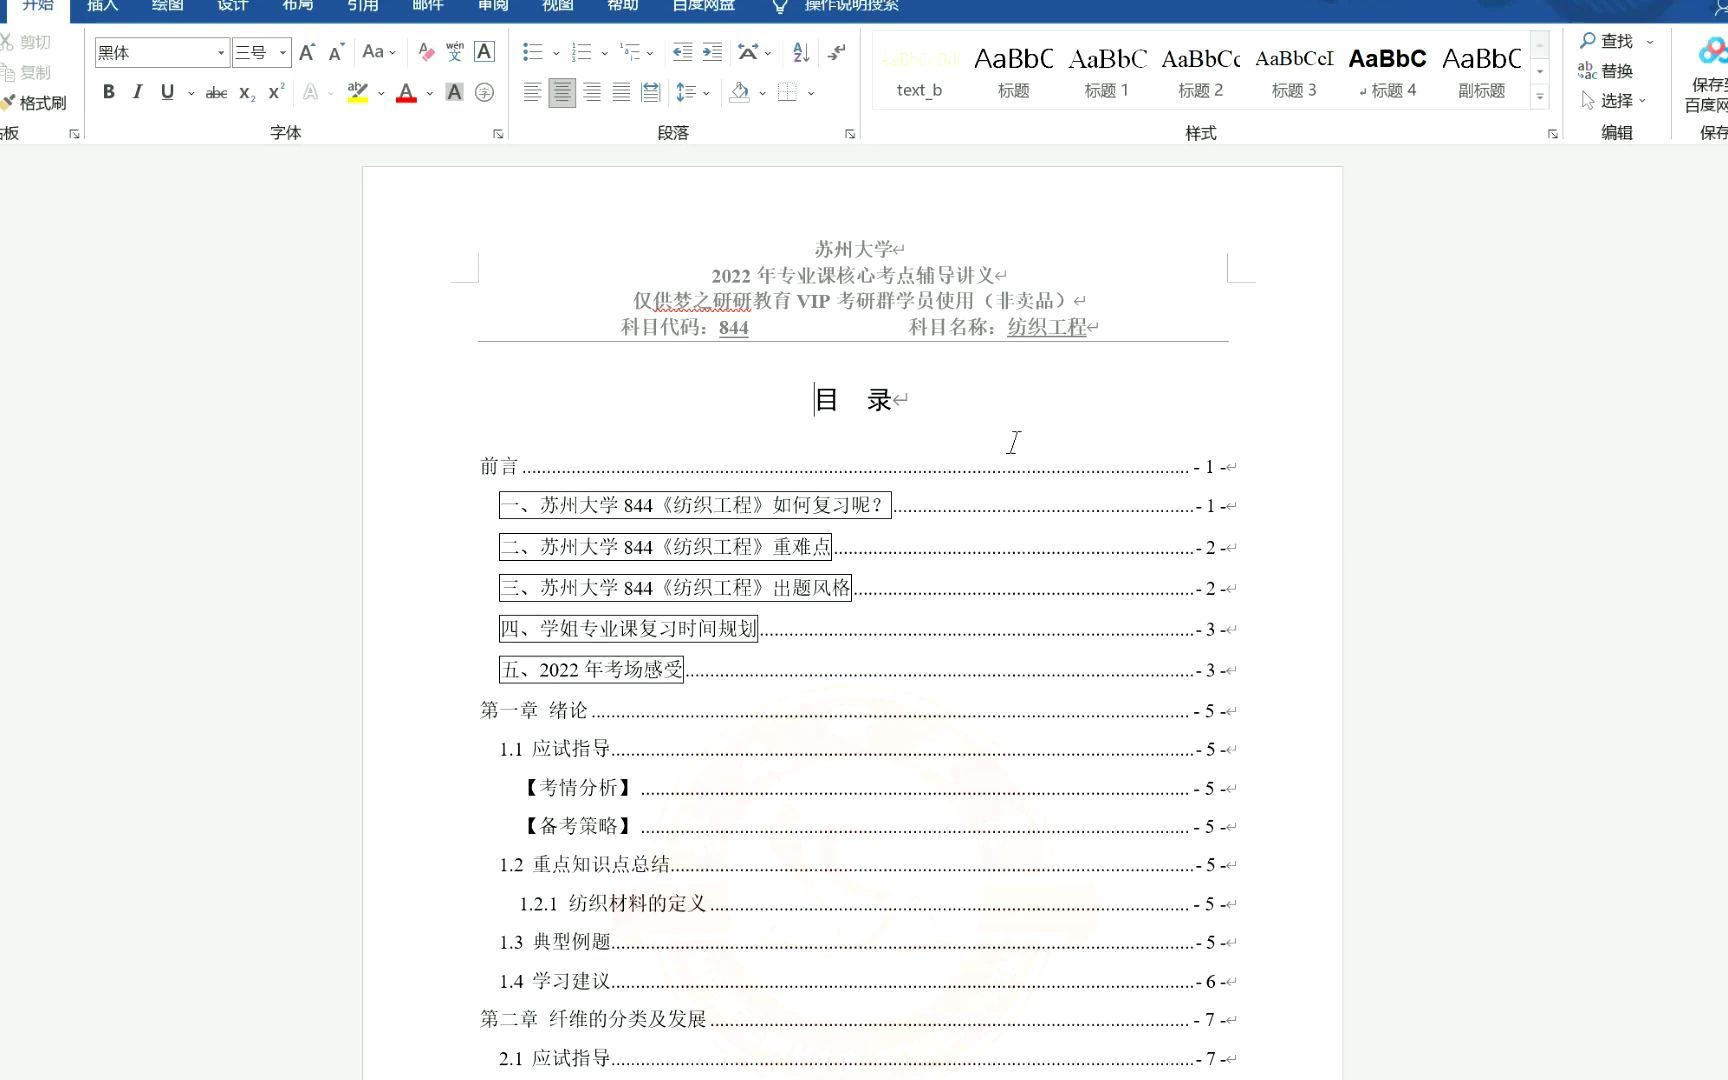The height and width of the screenshot is (1080, 1728).
Task: Clear all formatting eraser icon
Action: [x=426, y=52]
